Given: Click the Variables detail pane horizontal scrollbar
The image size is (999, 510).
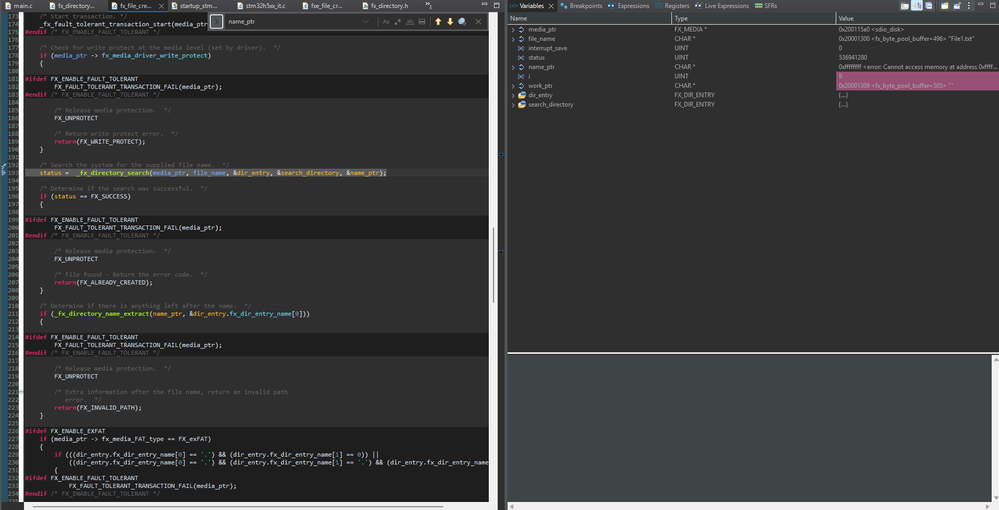Looking at the screenshot, I should 750,506.
